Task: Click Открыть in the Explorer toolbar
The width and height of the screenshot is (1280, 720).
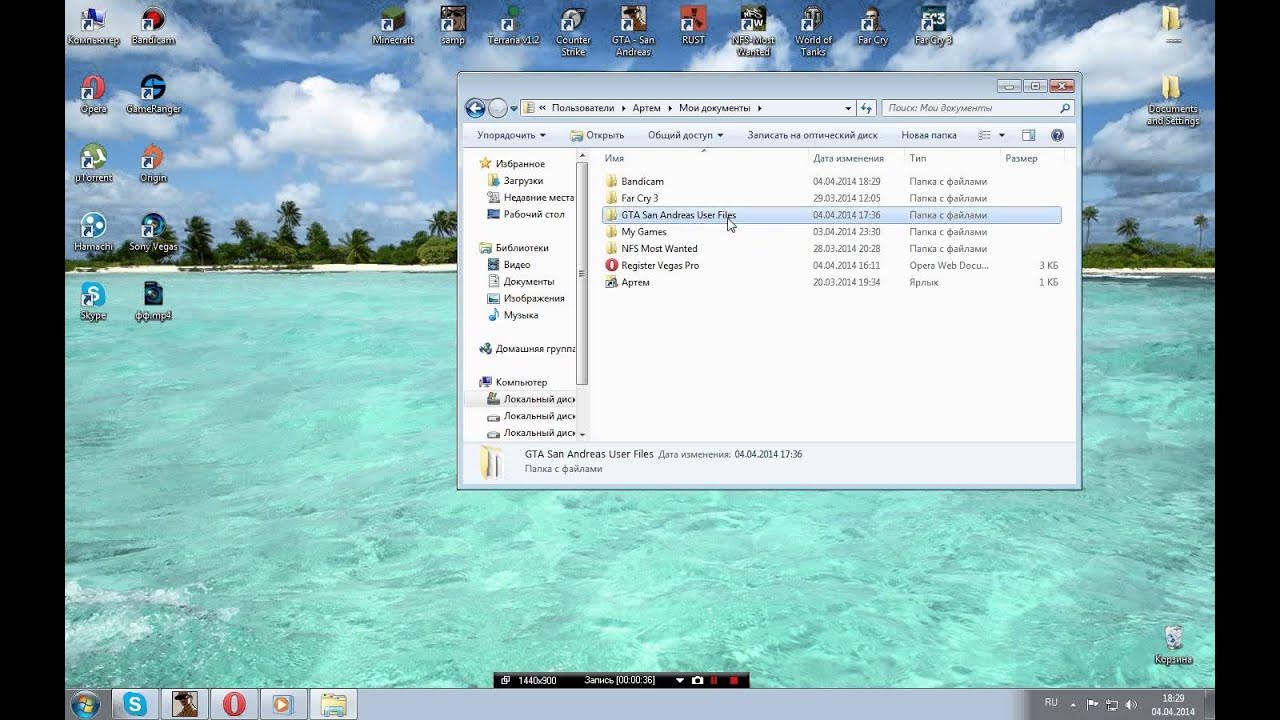Action: 597,135
